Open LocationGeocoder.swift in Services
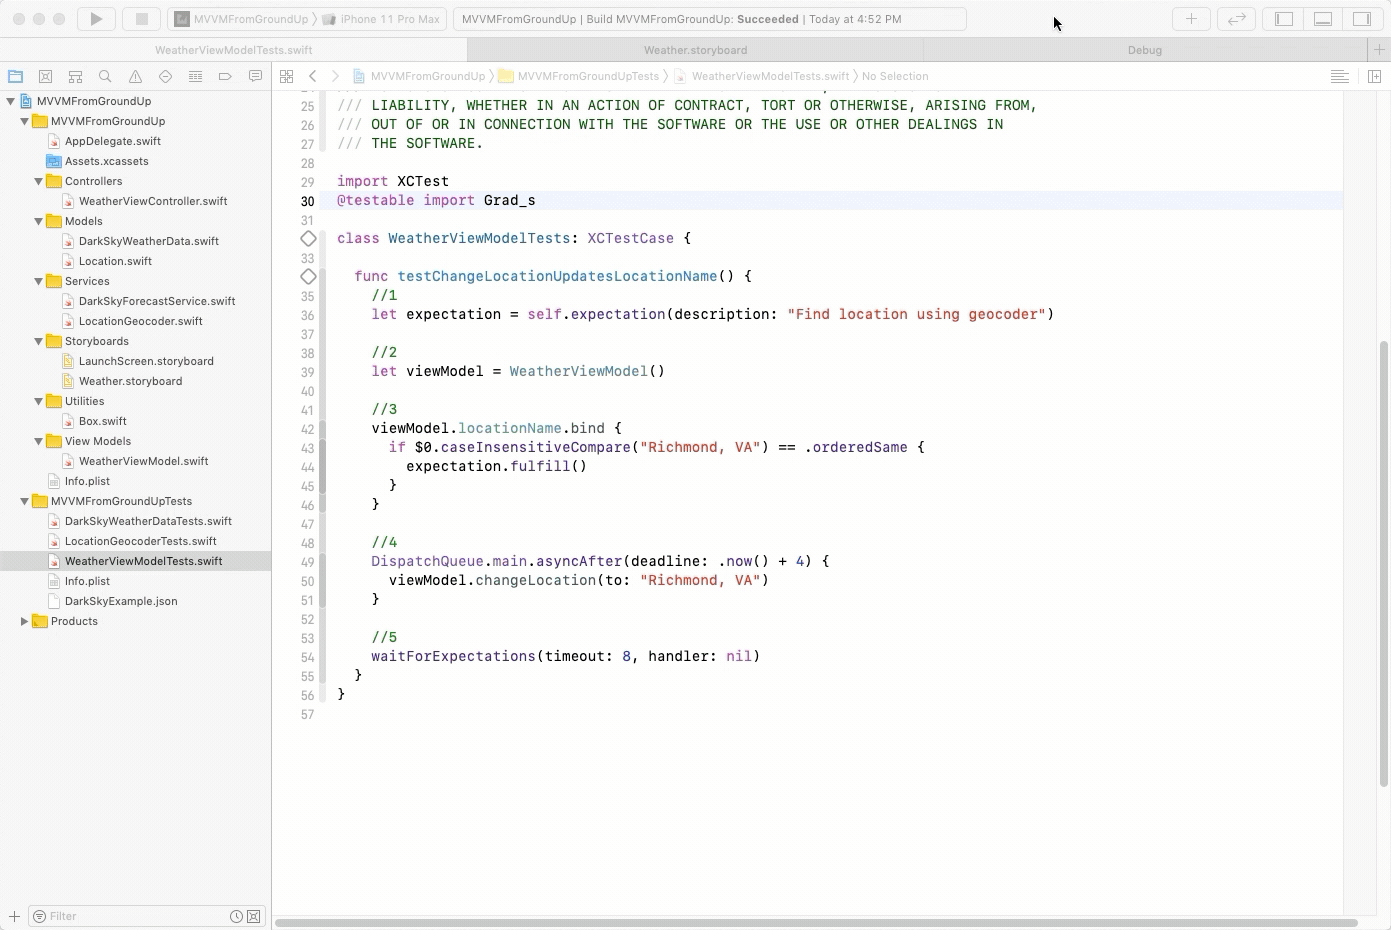This screenshot has height=930, width=1391. coord(141,321)
